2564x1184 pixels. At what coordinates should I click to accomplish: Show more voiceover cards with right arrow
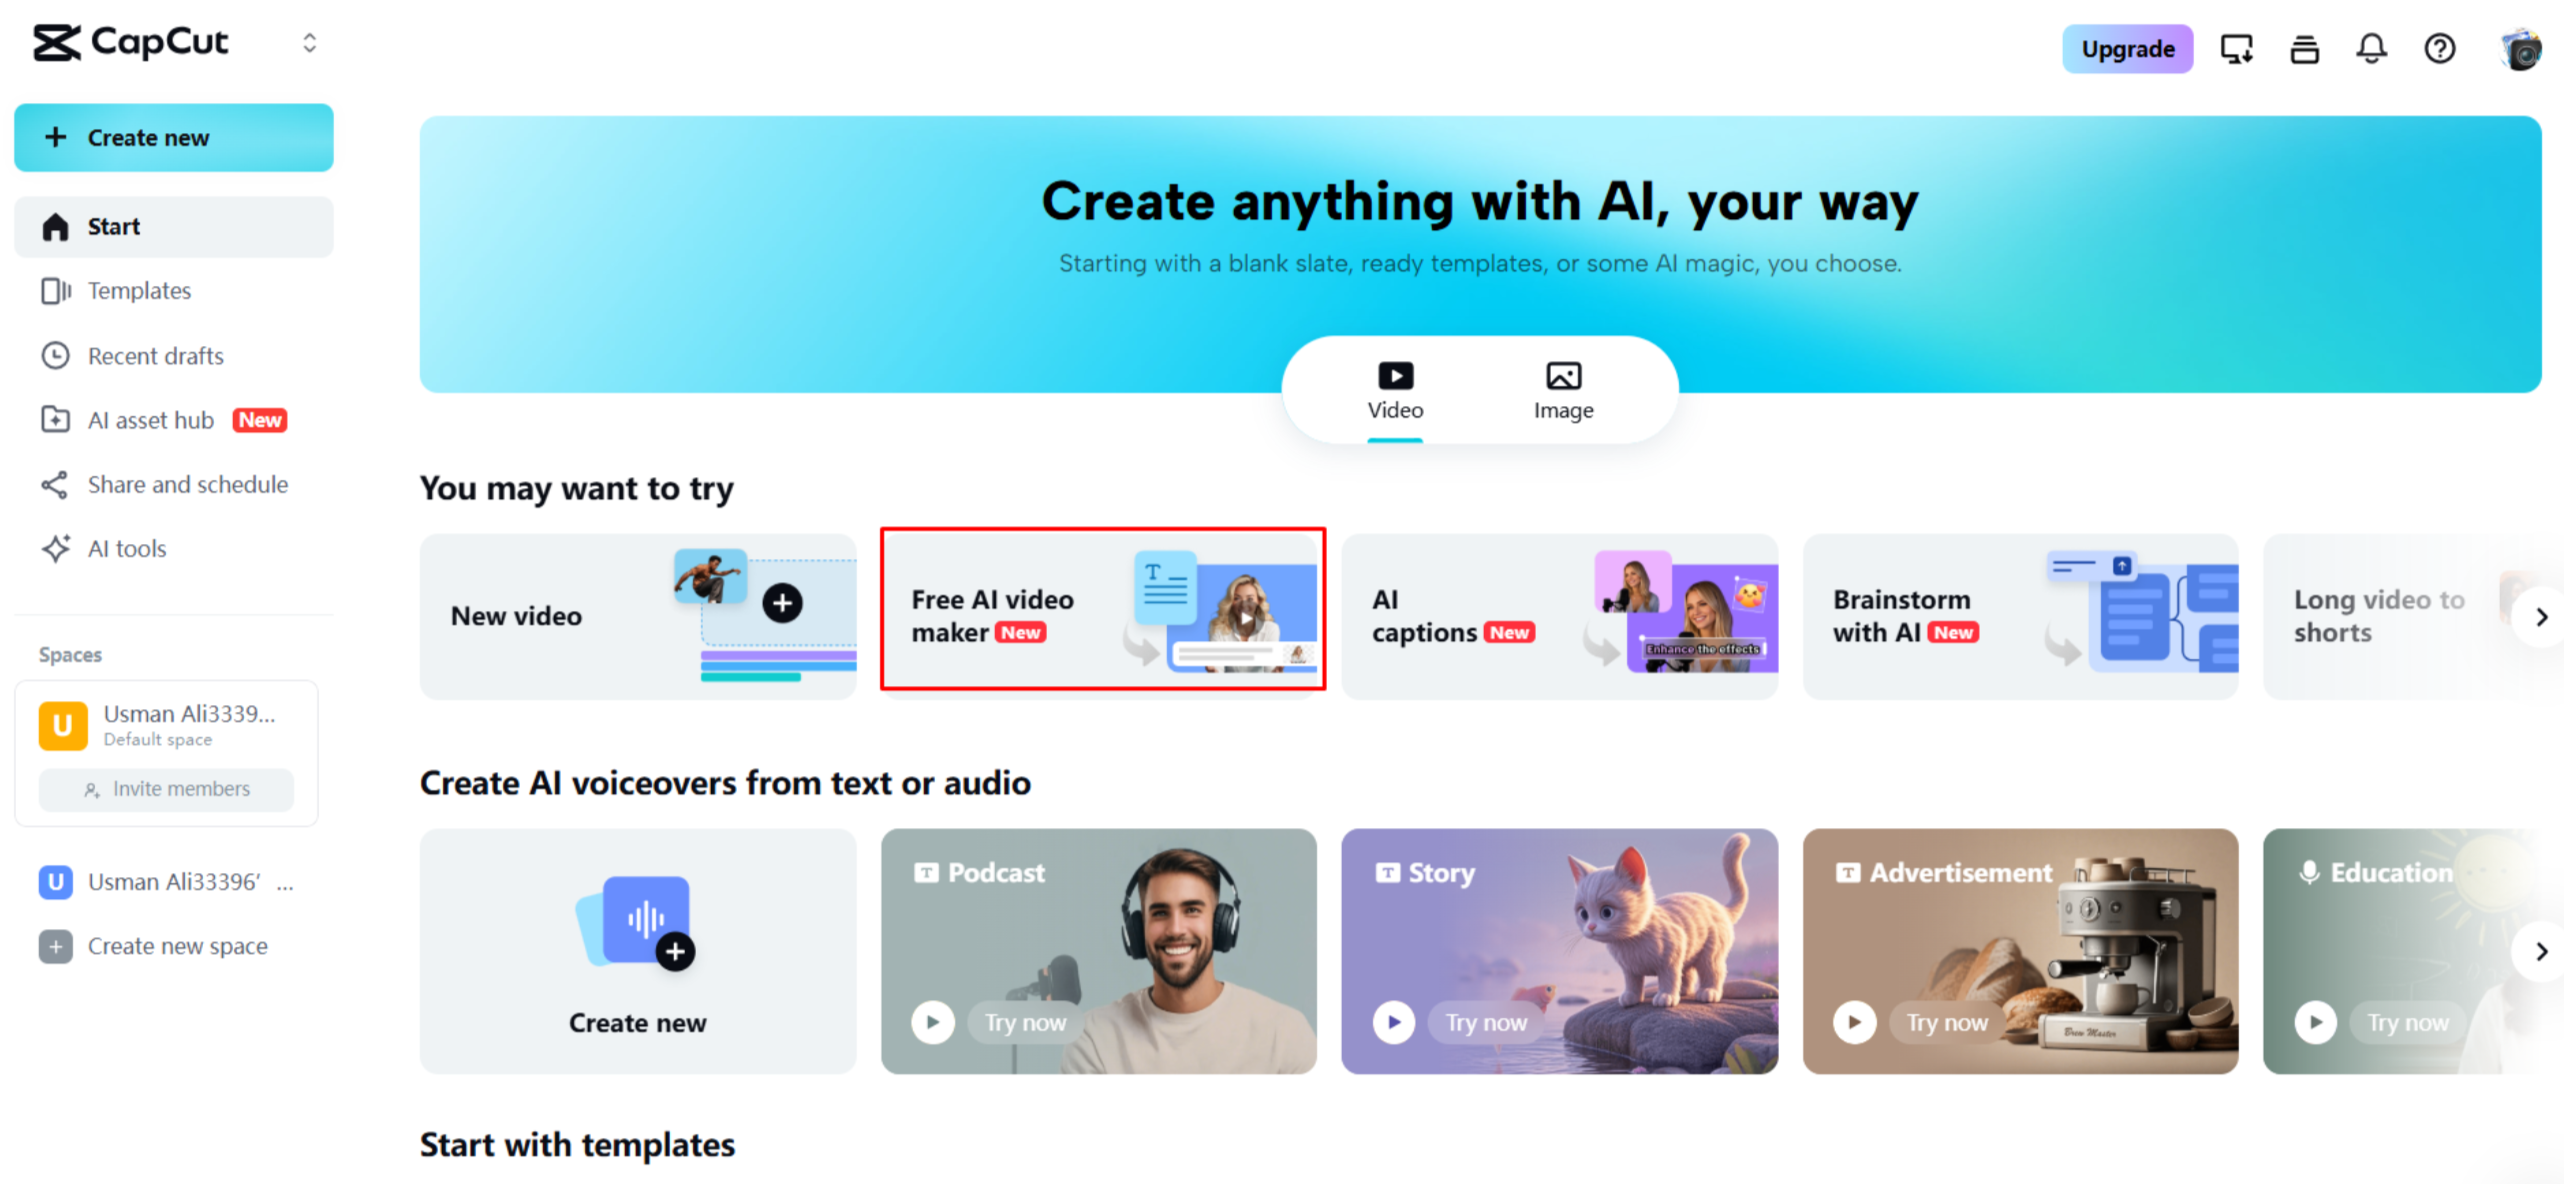tap(2540, 951)
